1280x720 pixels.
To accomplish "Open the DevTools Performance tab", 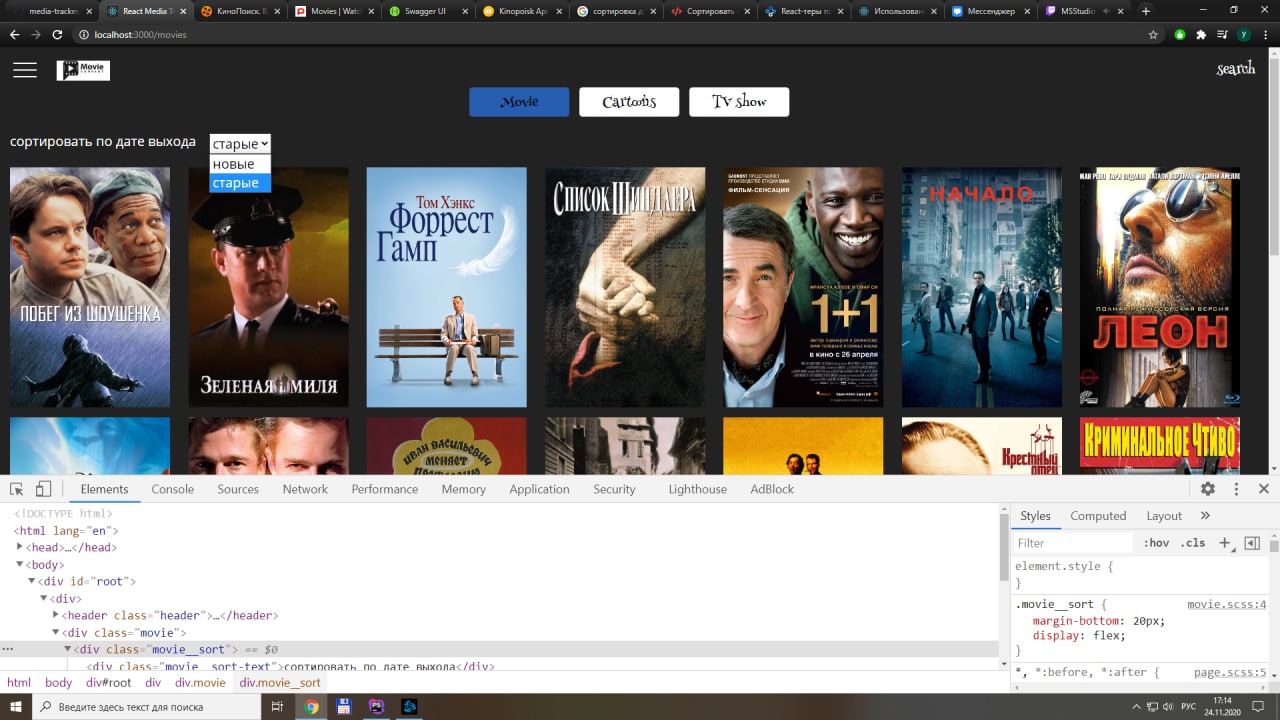I will click(x=385, y=489).
